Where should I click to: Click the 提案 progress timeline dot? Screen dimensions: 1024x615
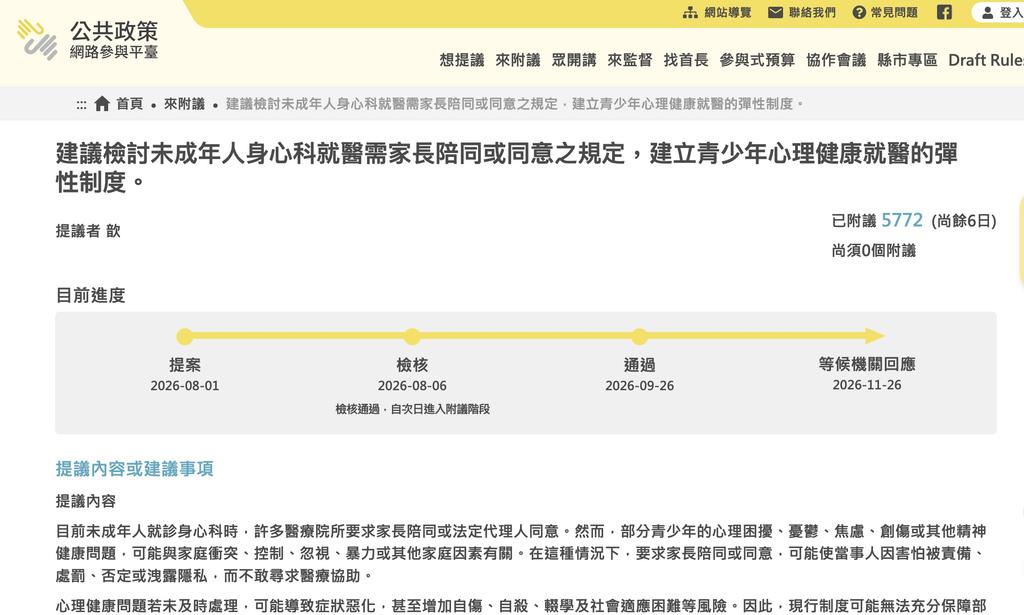pyautogui.click(x=185, y=336)
